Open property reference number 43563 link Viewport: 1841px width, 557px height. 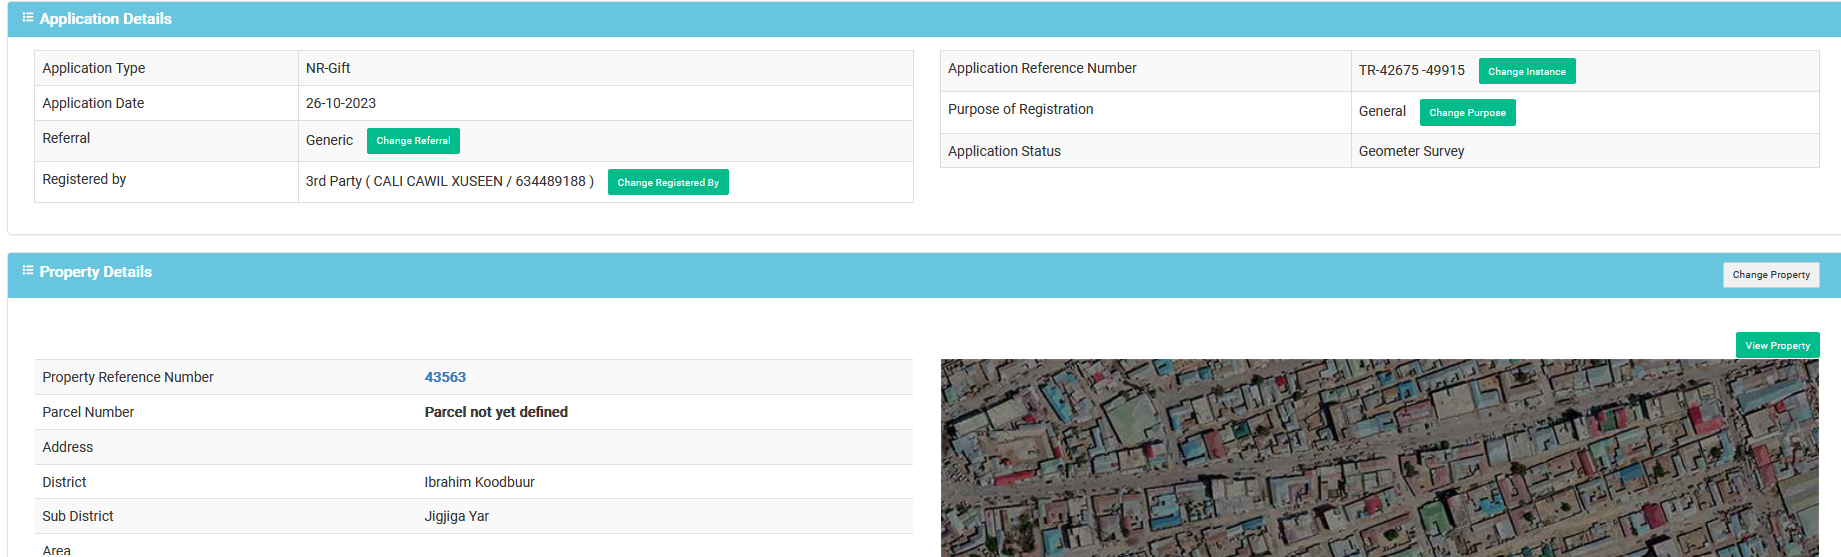[445, 377]
